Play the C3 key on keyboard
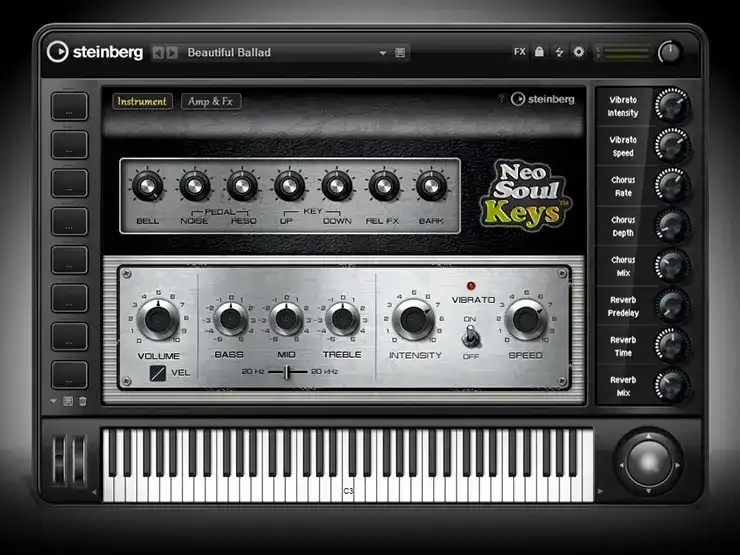 pos(348,491)
